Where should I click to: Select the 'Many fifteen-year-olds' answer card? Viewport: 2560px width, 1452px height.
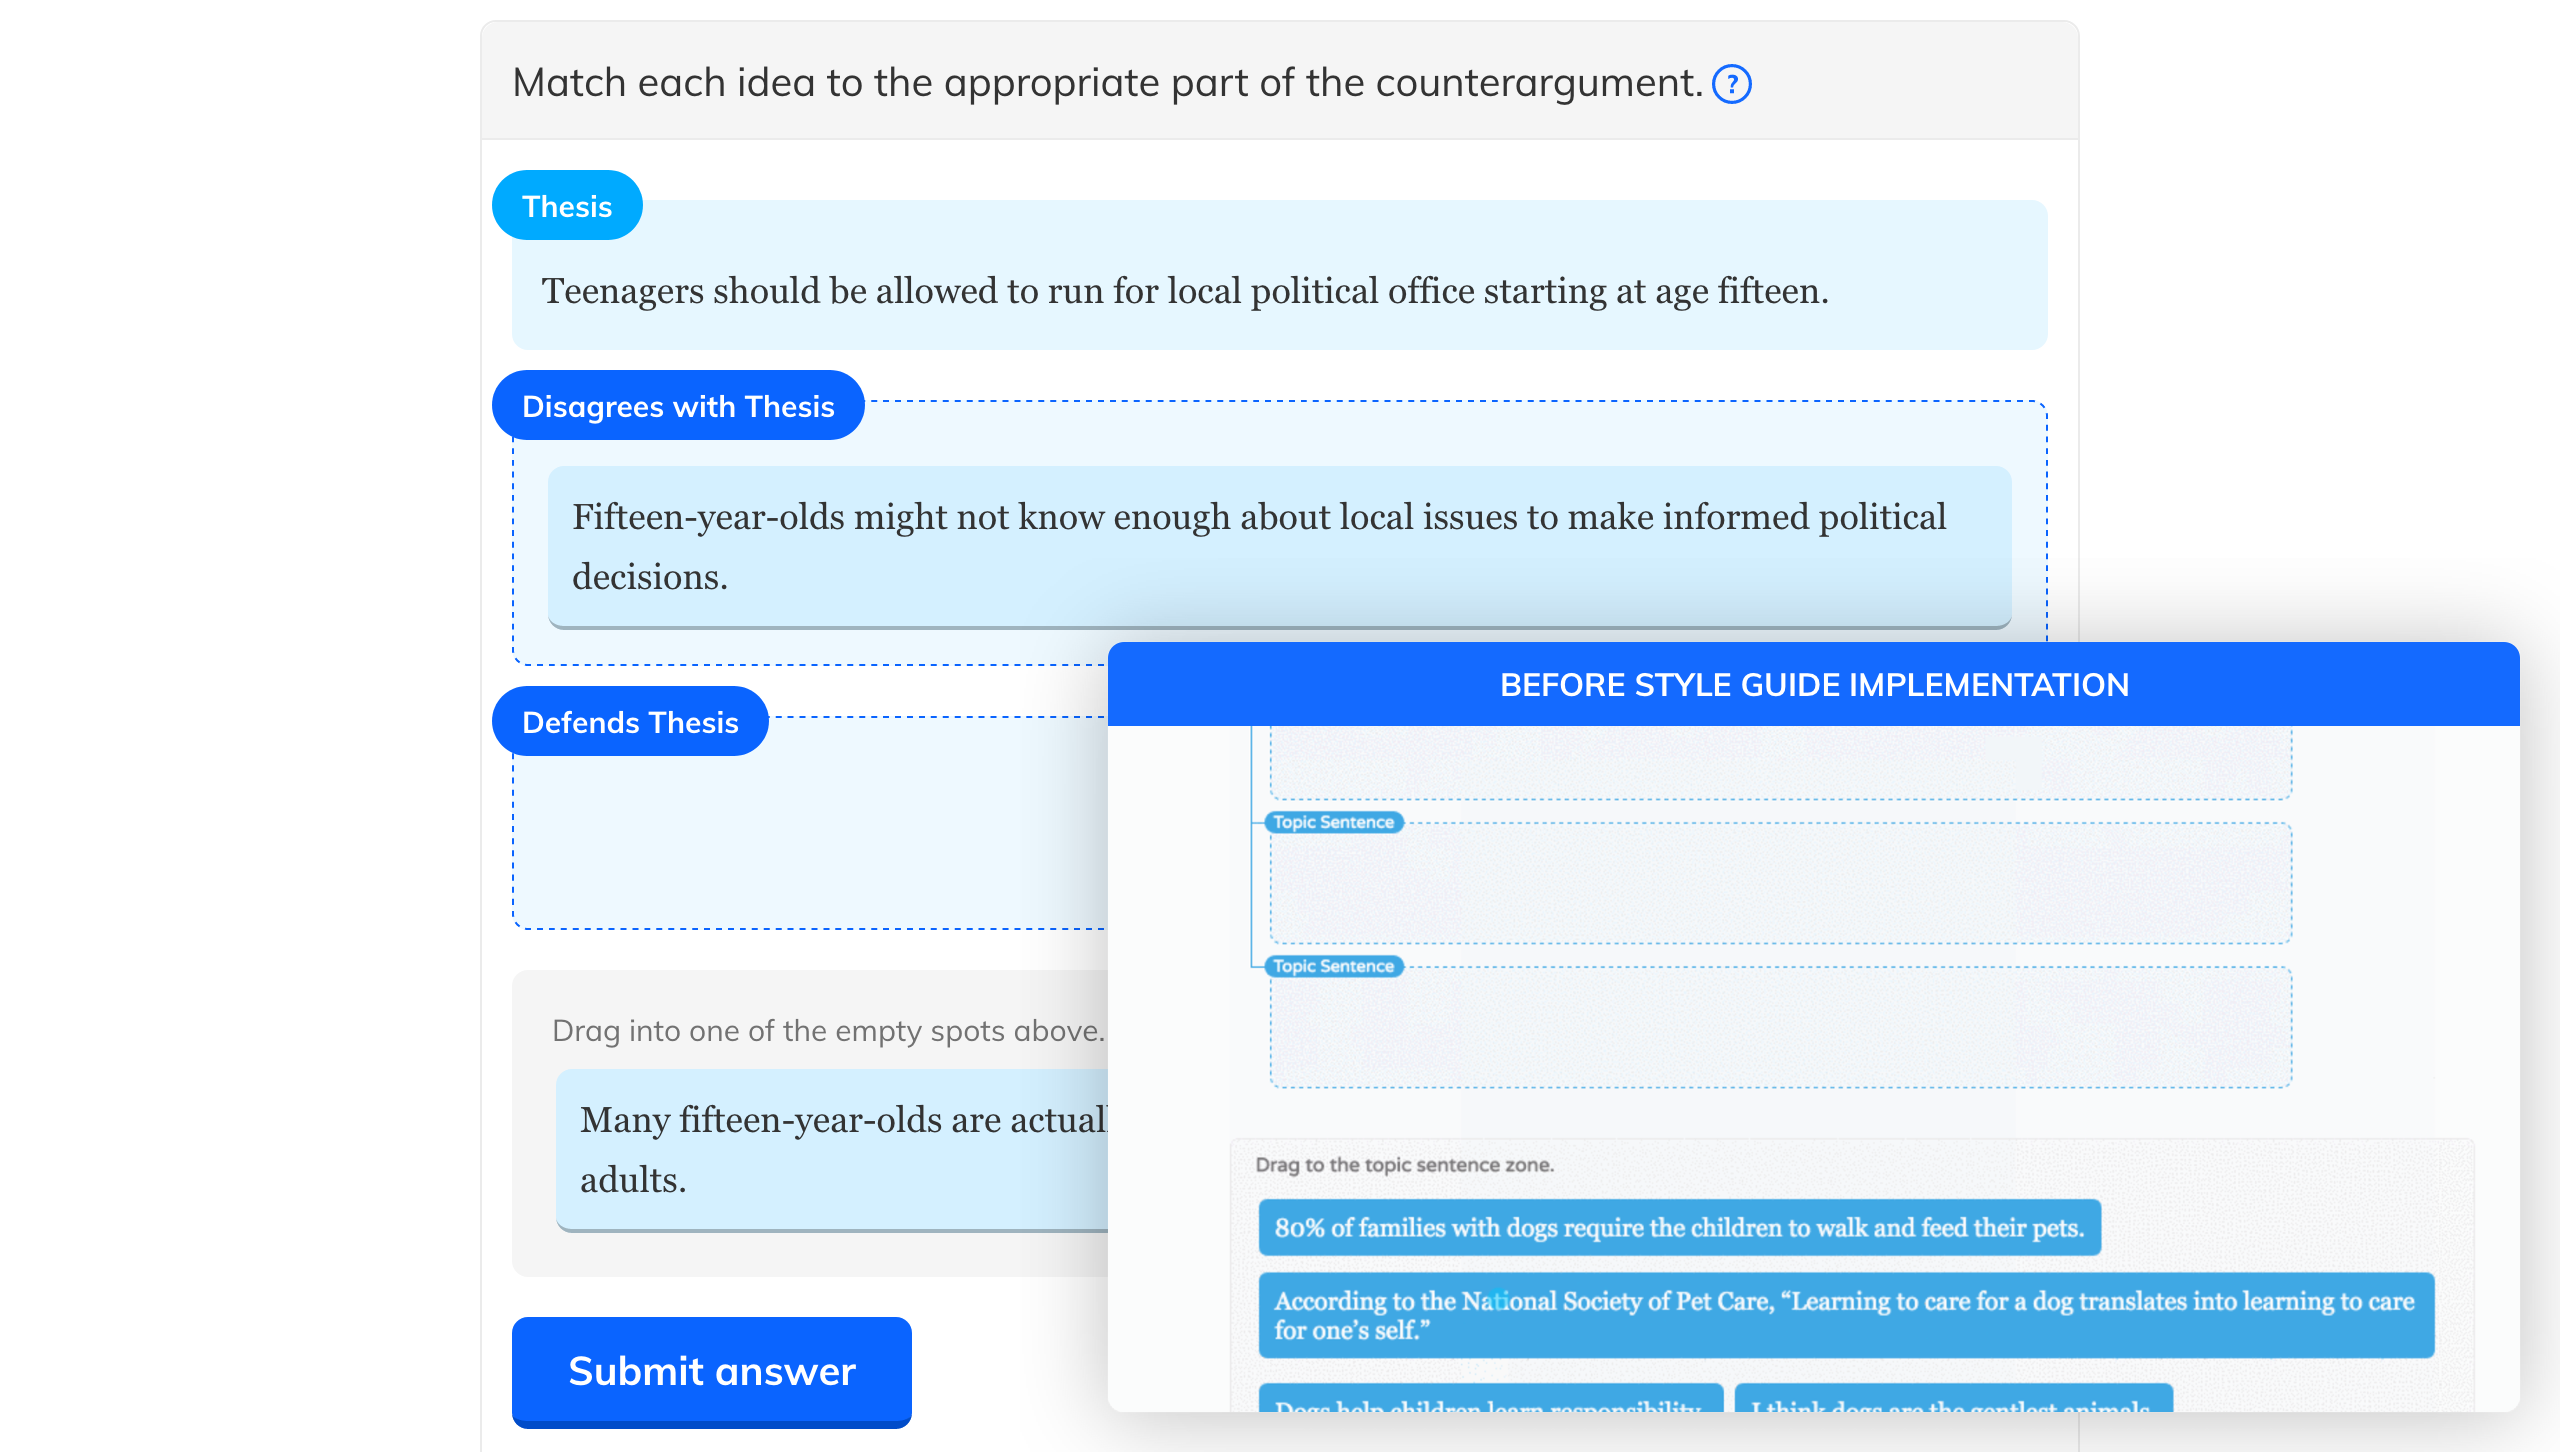pyautogui.click(x=832, y=1149)
